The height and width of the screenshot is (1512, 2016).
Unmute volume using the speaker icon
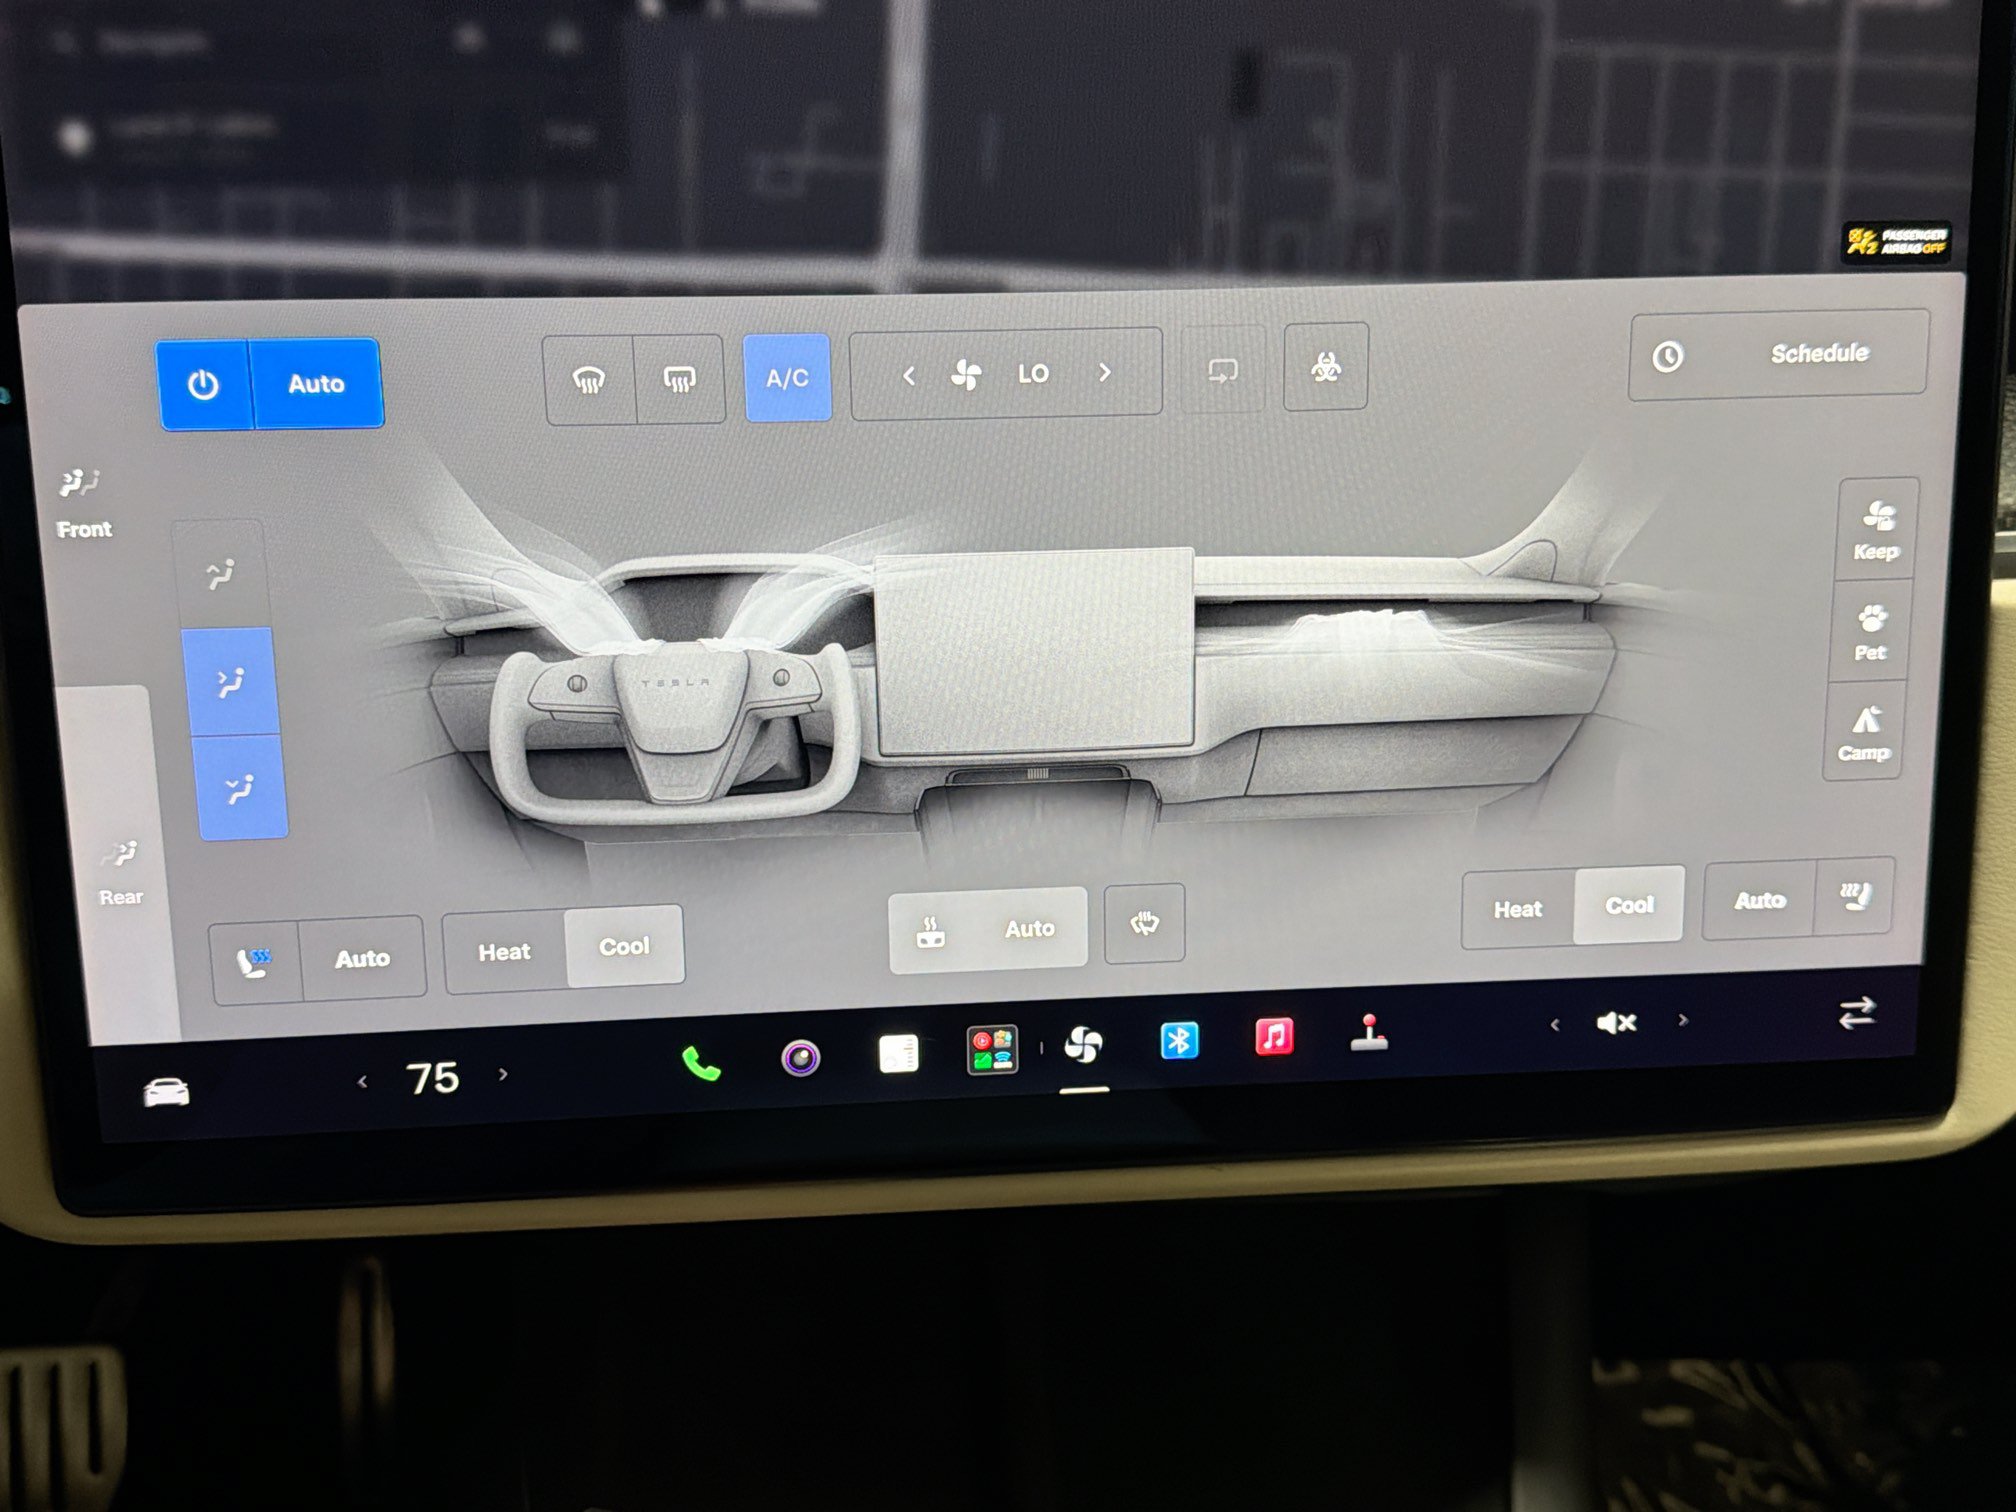point(1616,1022)
